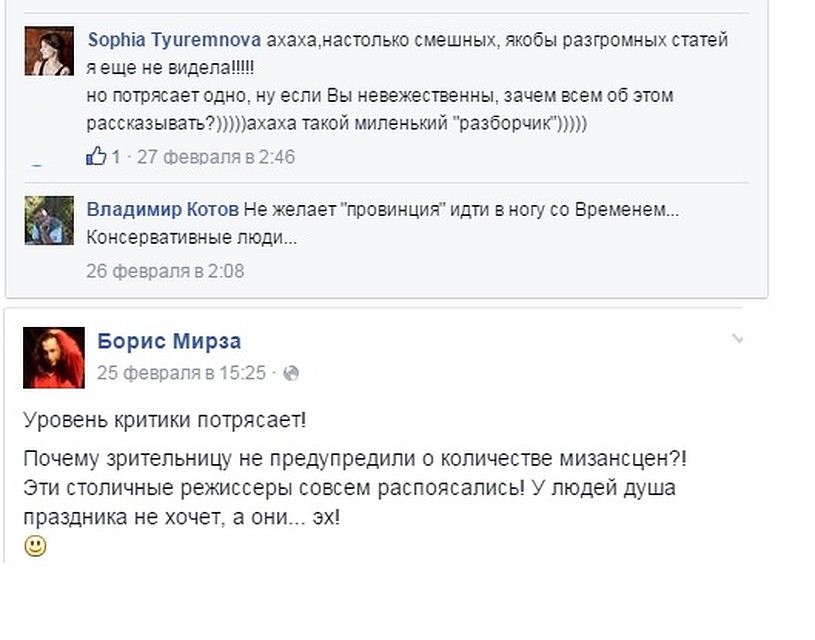This screenshot has height=640, width=815.
Task: Open Владимир Котов's profile name link
Action: (x=163, y=209)
